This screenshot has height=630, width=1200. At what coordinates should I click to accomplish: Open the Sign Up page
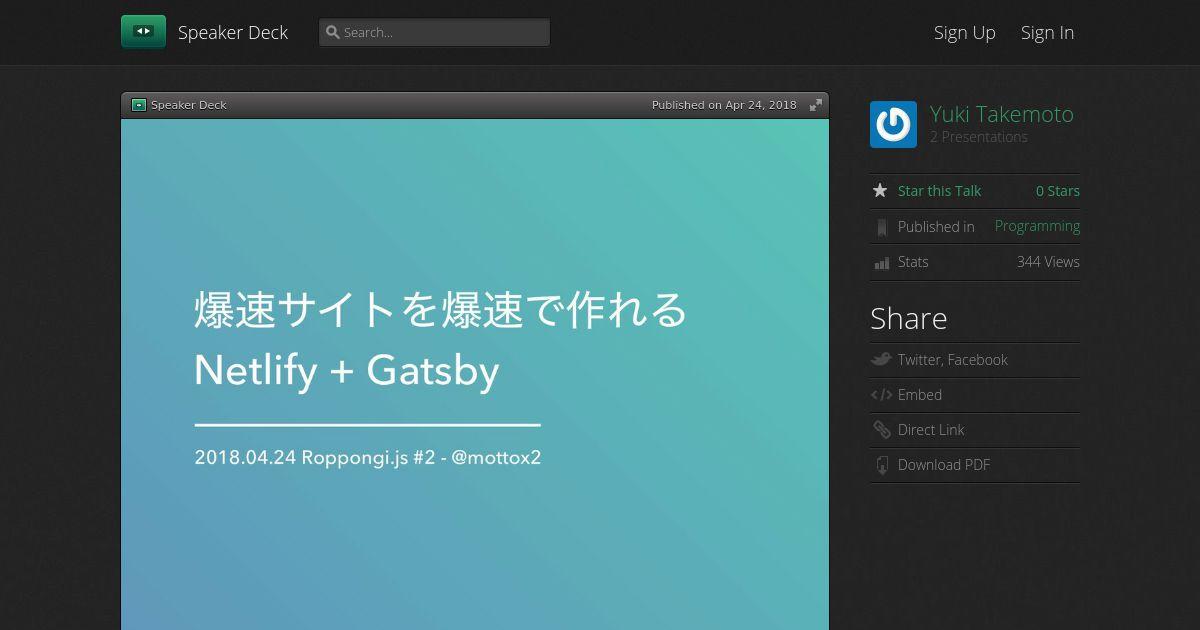(x=965, y=32)
